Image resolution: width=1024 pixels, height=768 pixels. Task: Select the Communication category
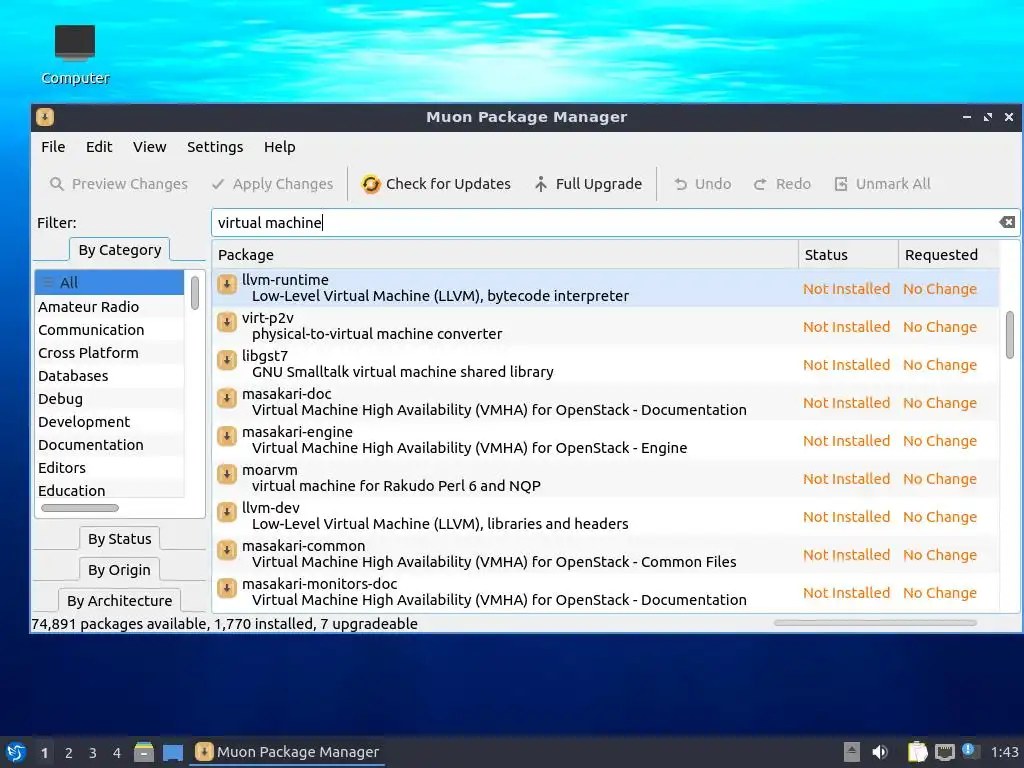pyautogui.click(x=110, y=330)
